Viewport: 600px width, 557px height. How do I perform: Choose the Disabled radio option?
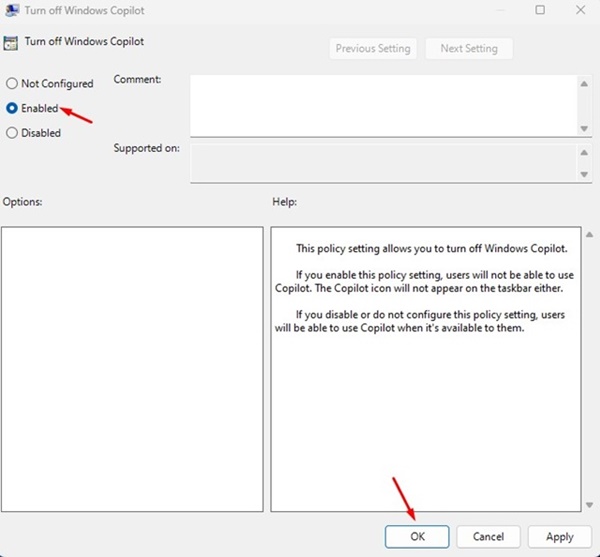[x=12, y=133]
